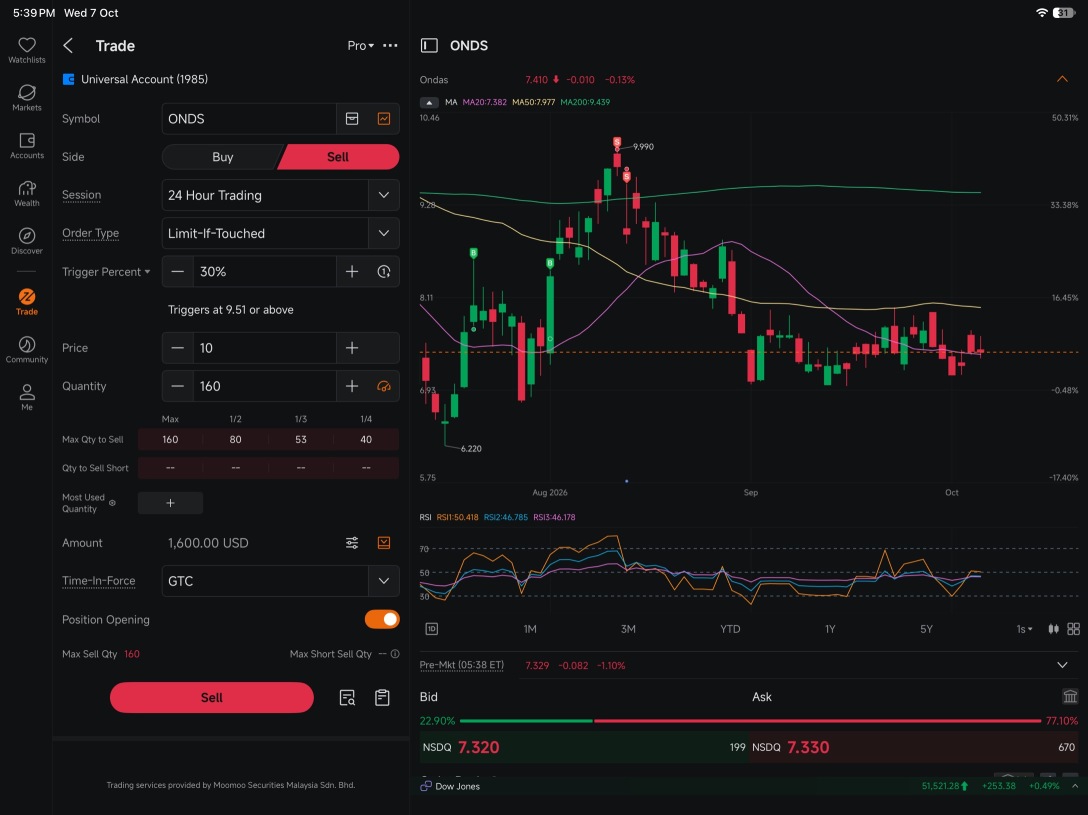Screen dimensions: 1088x815
Task: Open the 1s interval selector
Action: 1024,629
